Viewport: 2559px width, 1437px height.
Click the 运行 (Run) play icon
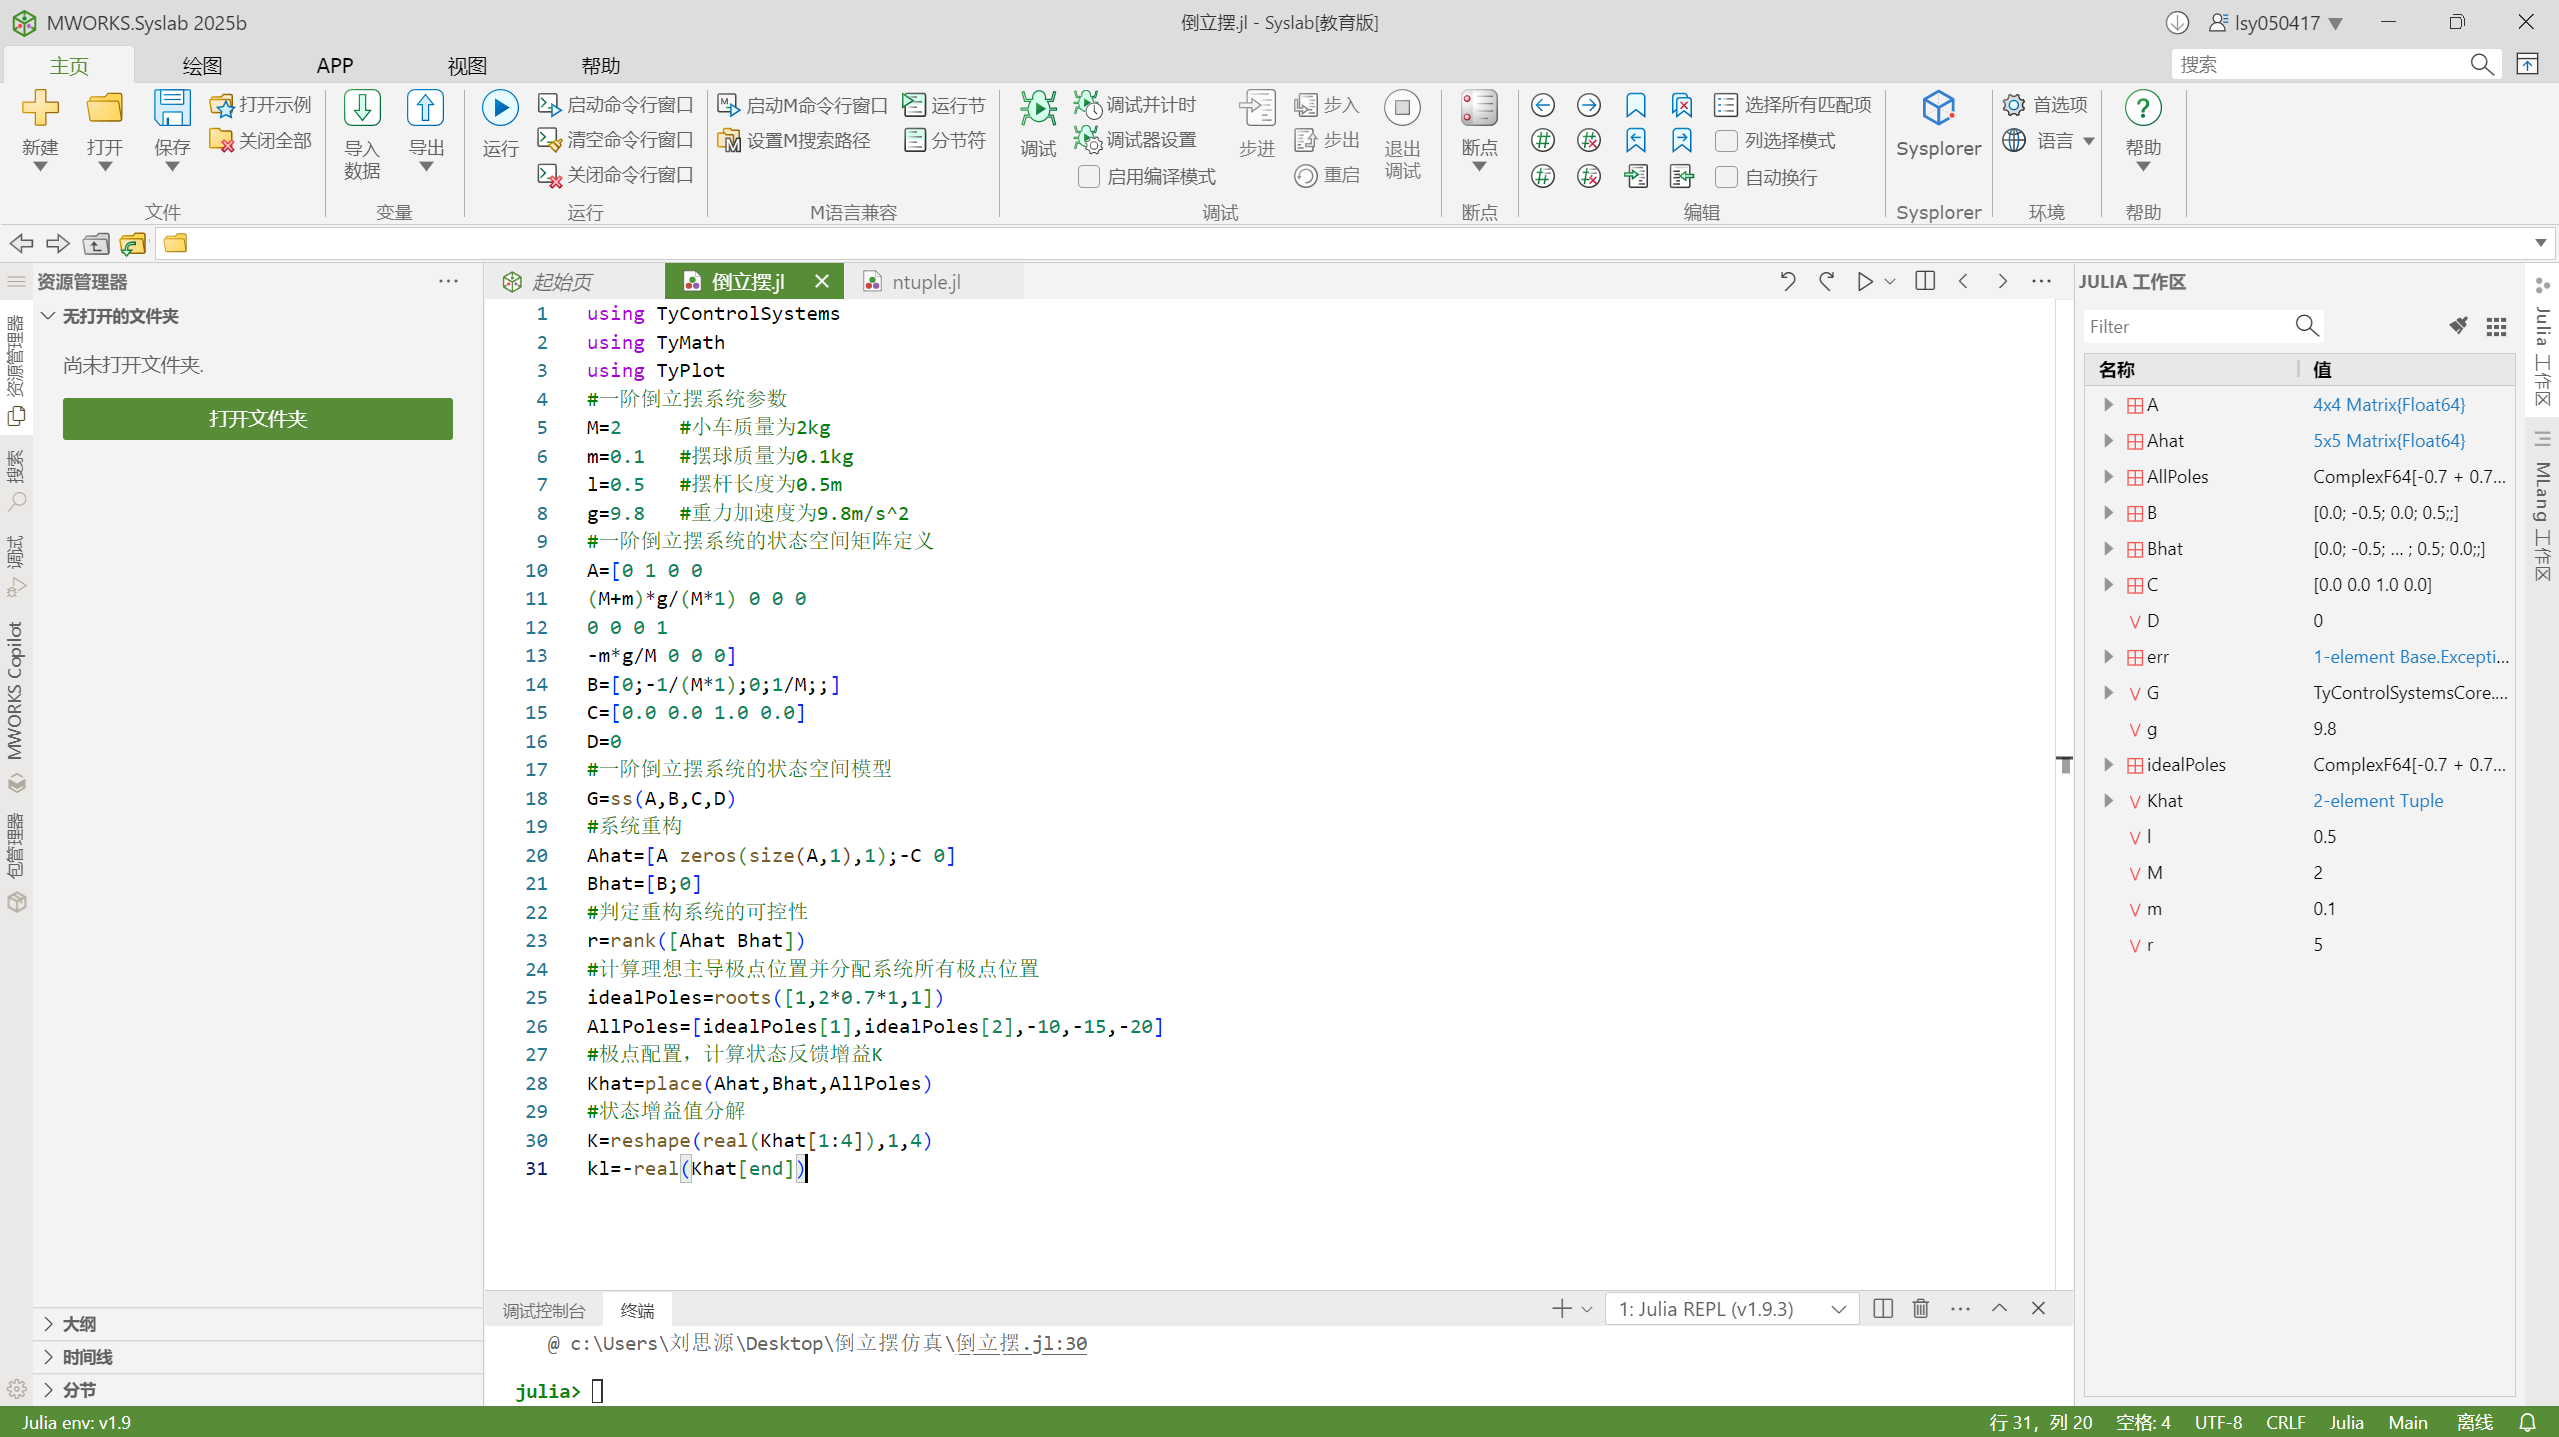(x=500, y=108)
